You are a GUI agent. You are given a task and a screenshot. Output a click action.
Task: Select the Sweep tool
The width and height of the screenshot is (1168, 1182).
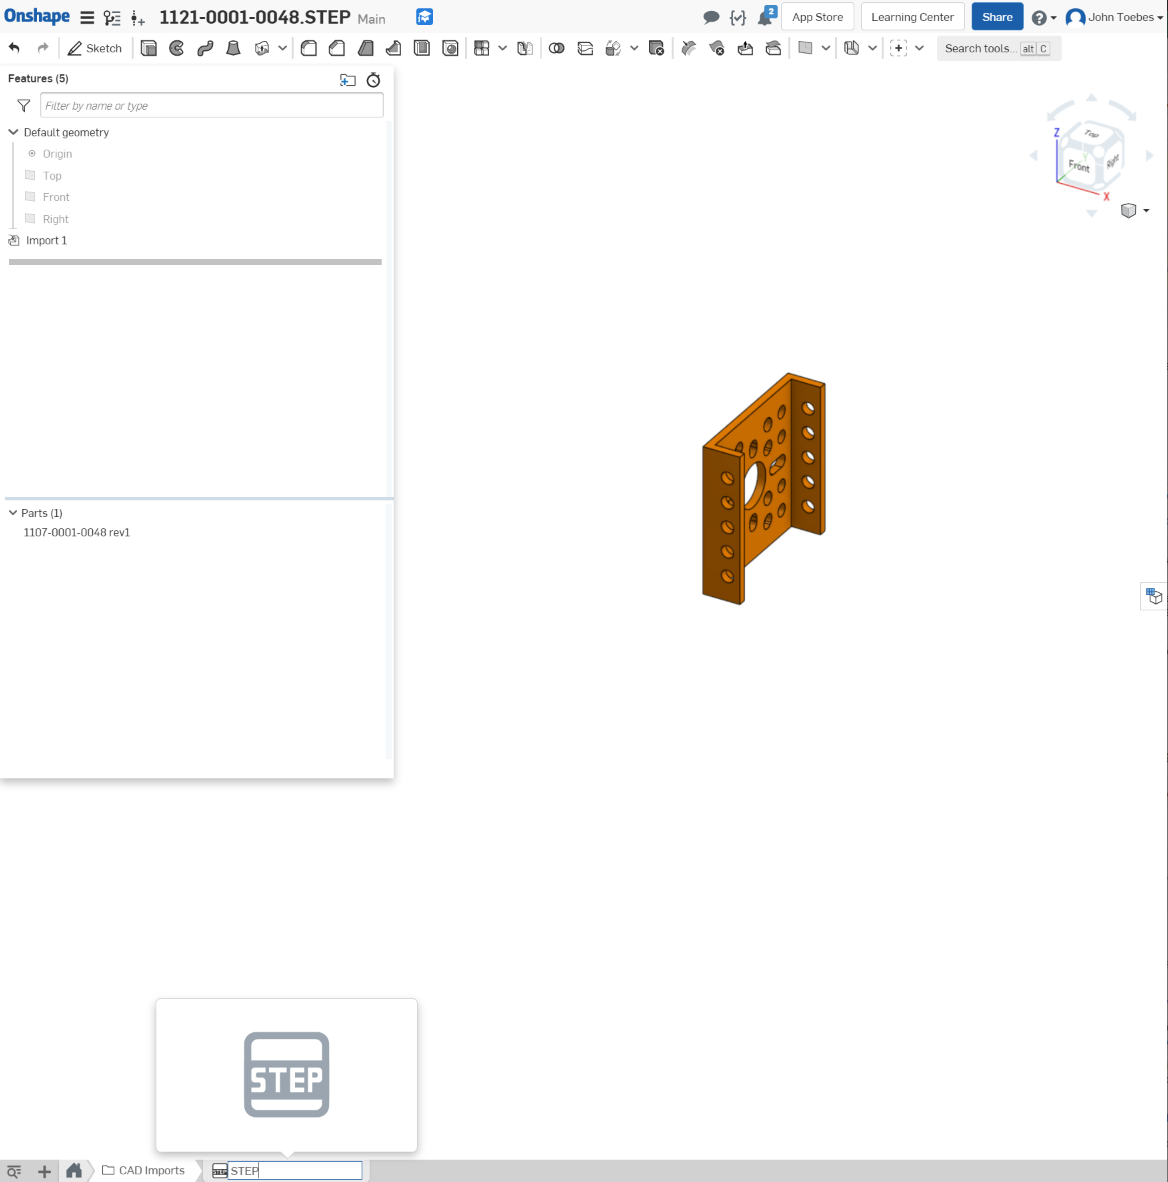pyautogui.click(x=205, y=48)
